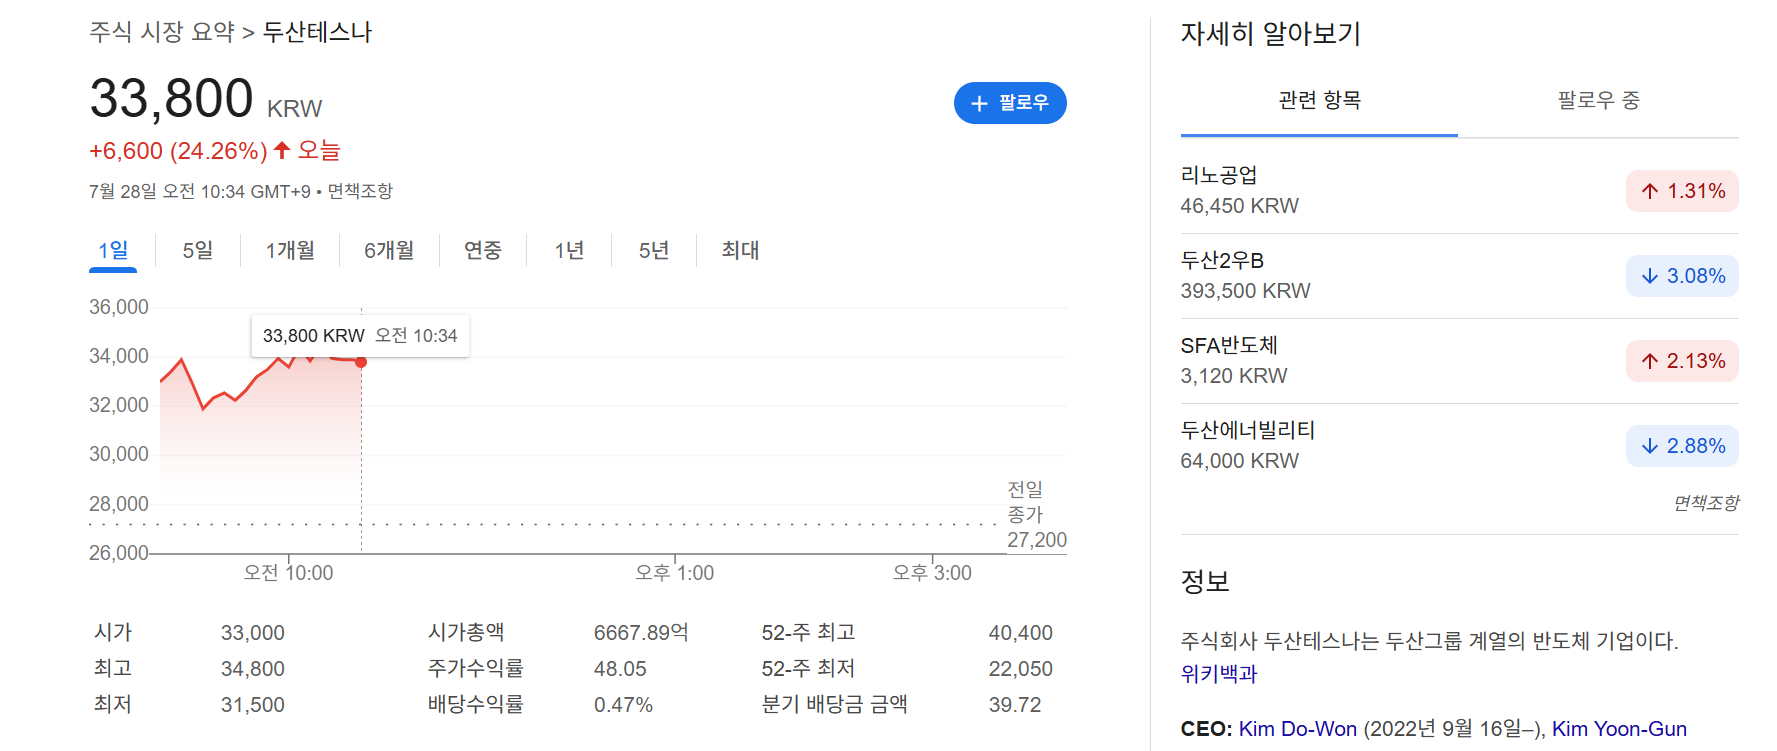Click the 2.88% down-change badge
This screenshot has height=751, width=1777.
[1682, 446]
